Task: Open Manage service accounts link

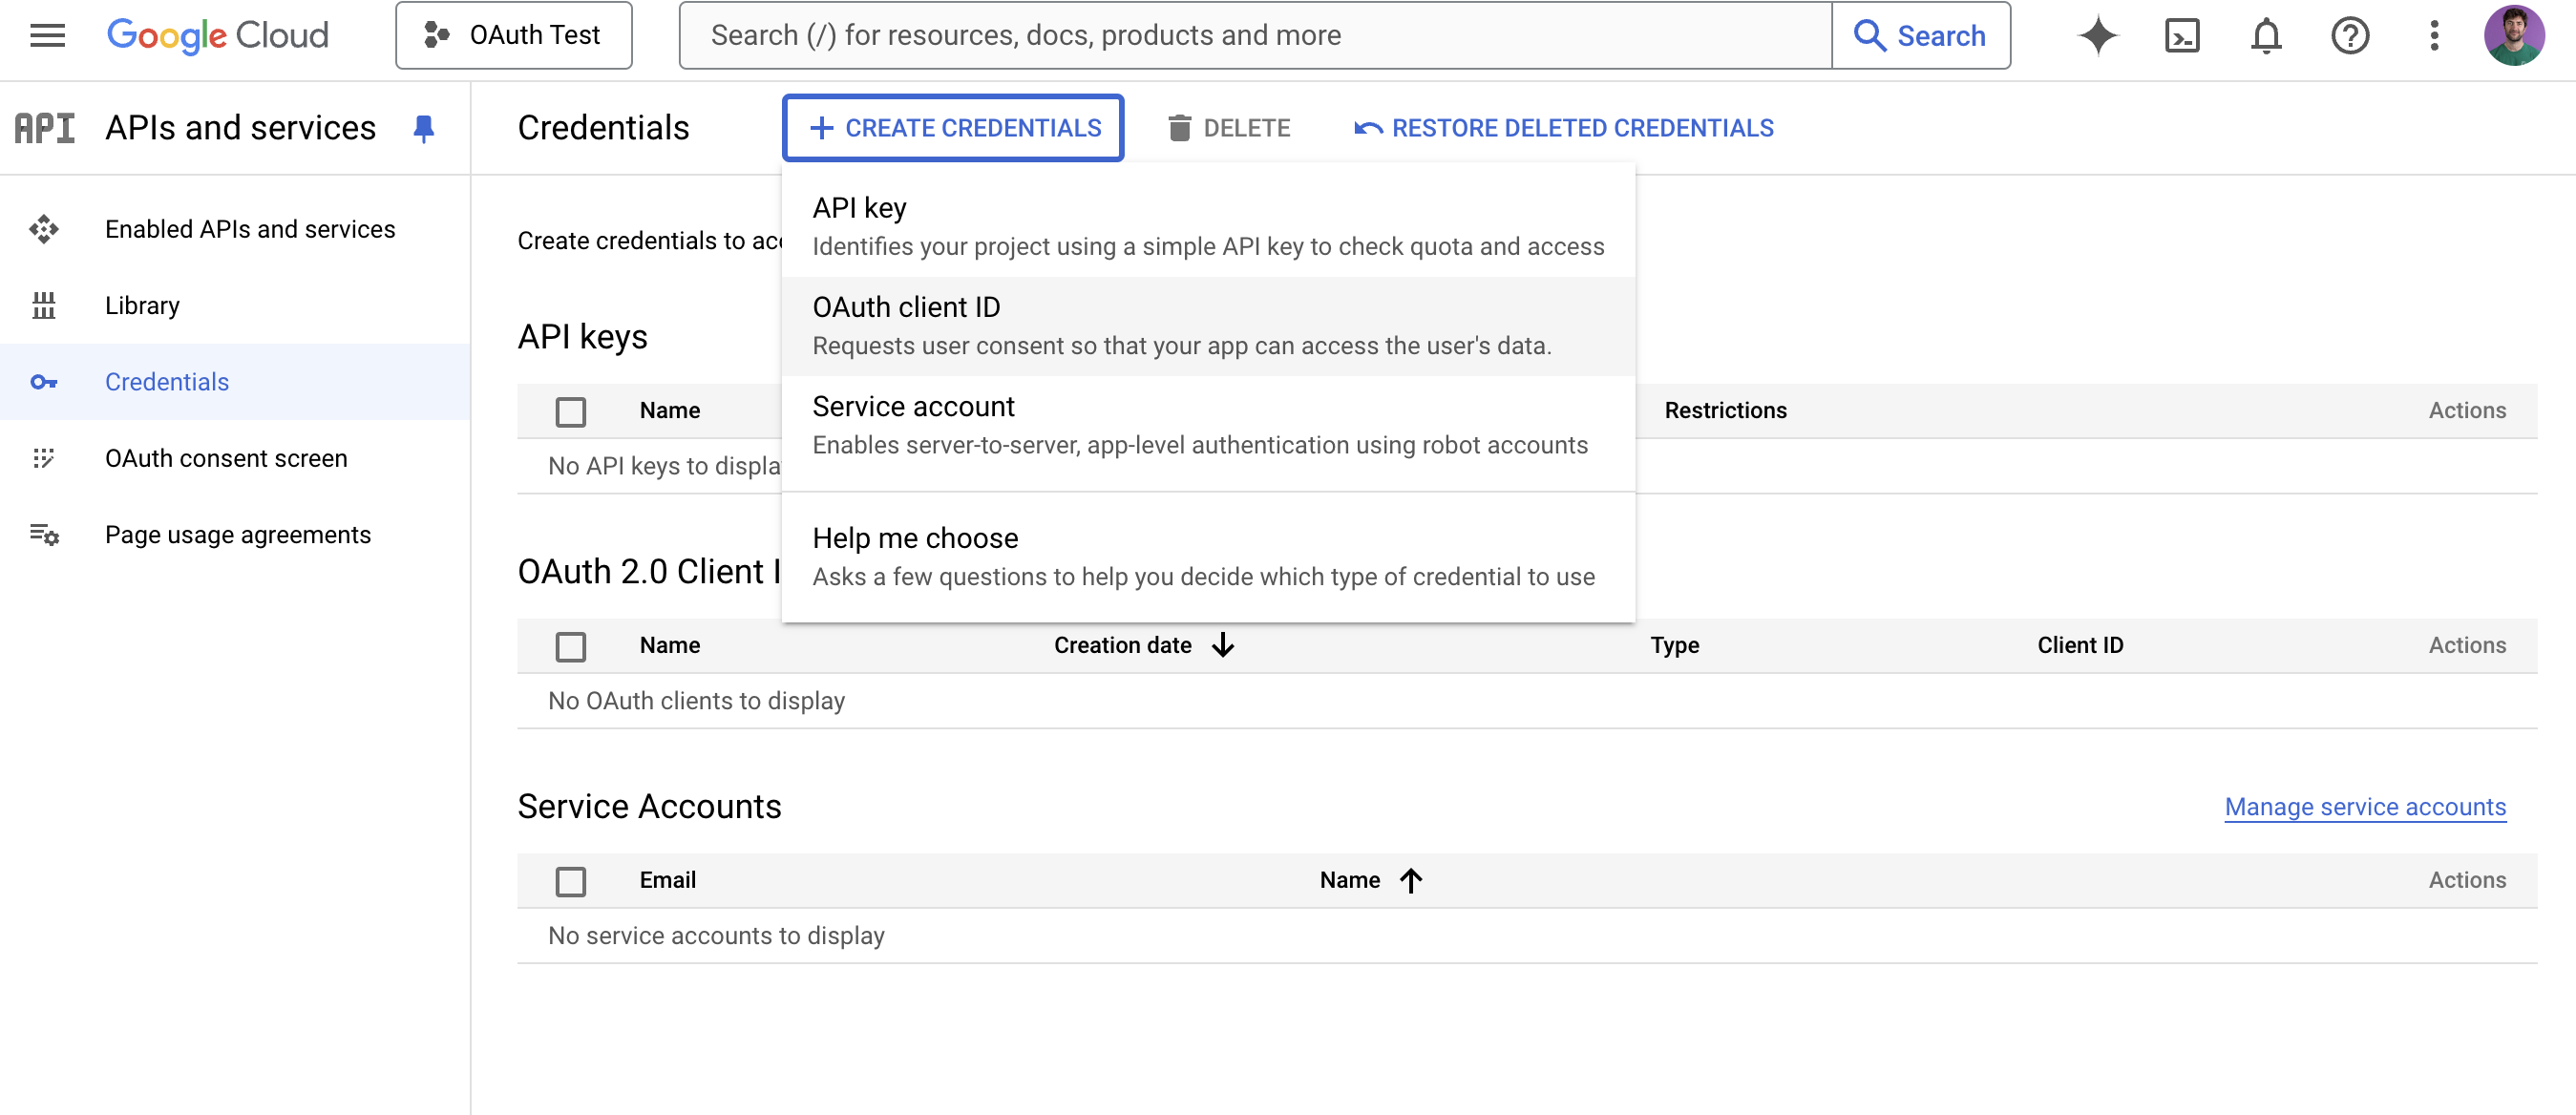Action: point(2365,807)
